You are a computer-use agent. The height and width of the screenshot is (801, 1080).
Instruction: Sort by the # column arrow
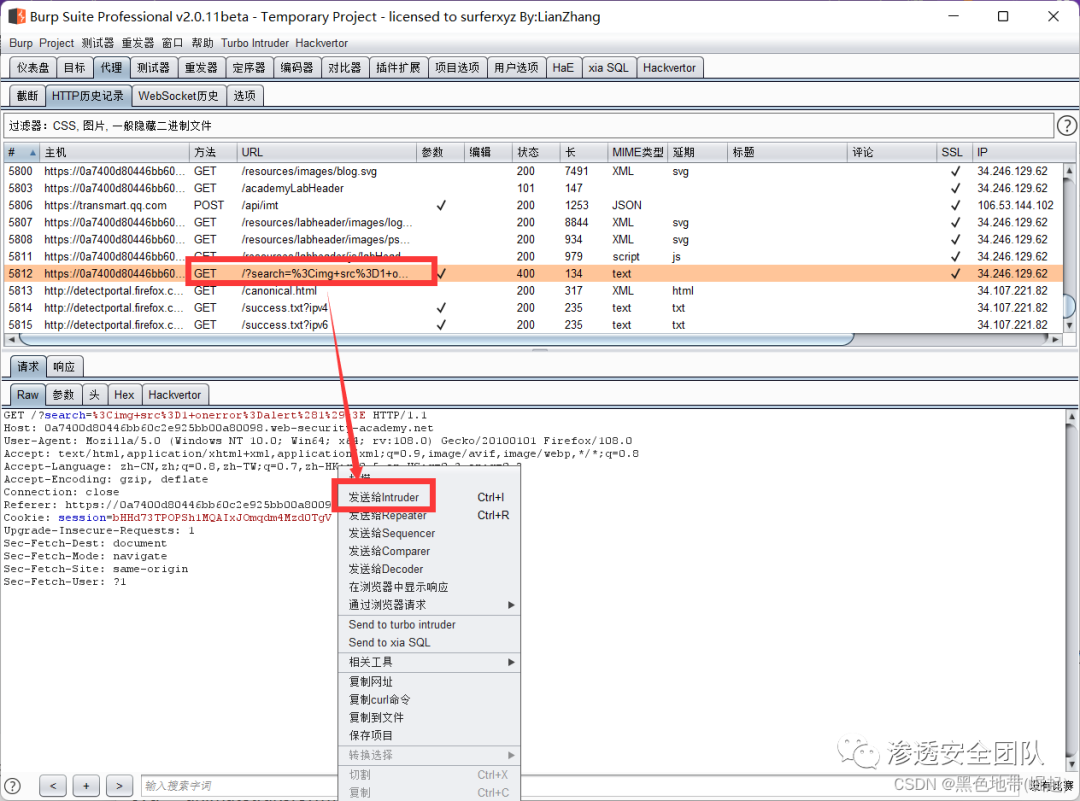click(x=32, y=152)
